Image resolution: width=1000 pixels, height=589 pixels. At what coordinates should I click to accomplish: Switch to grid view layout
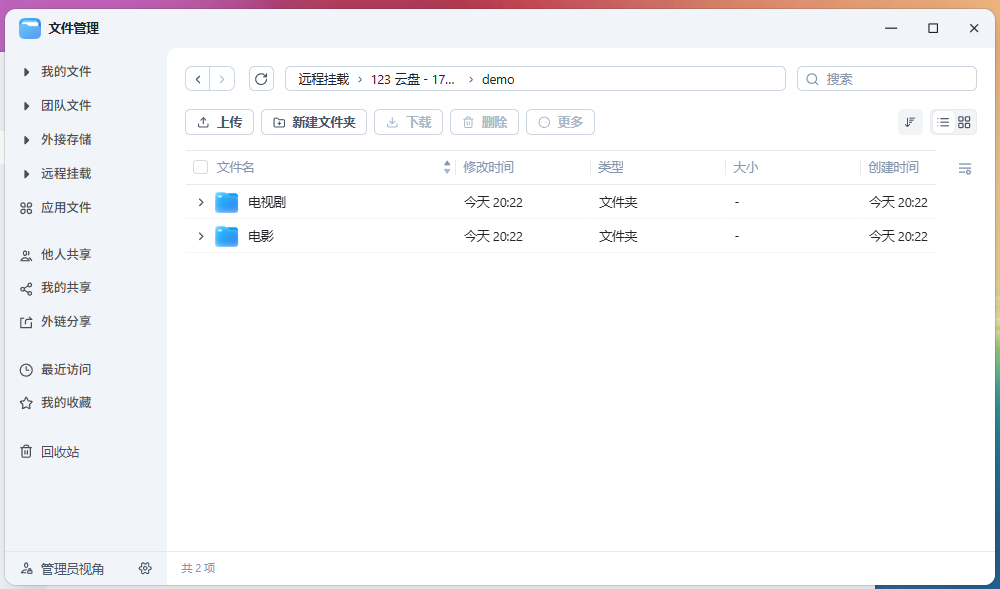pos(964,122)
